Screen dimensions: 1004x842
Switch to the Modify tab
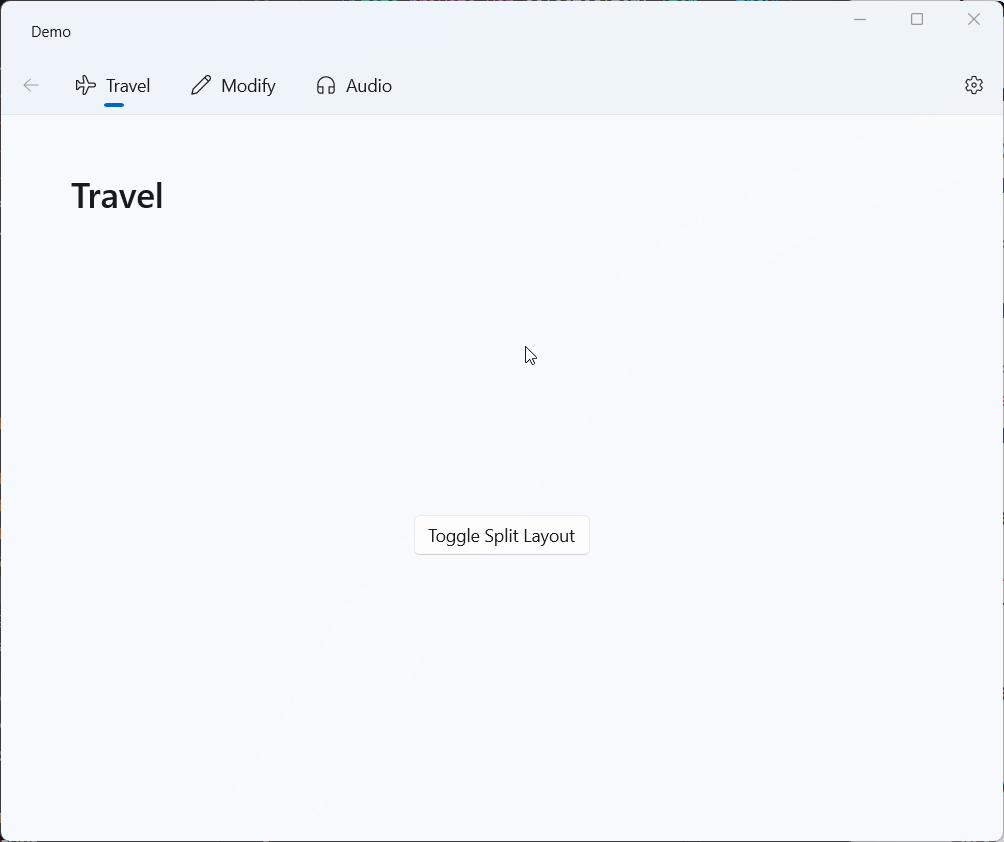(x=248, y=86)
